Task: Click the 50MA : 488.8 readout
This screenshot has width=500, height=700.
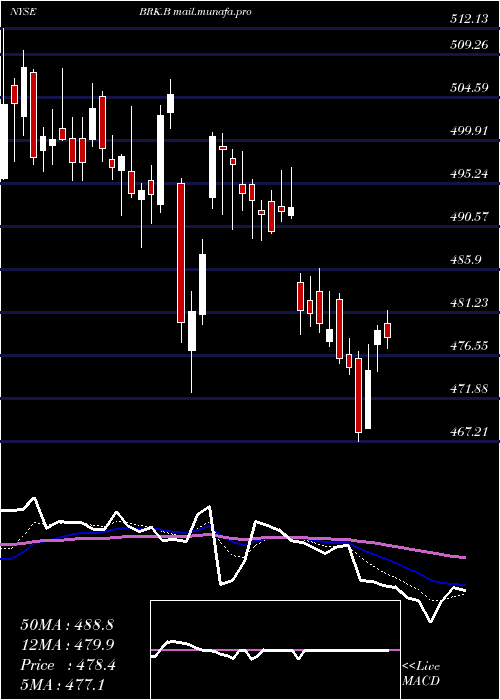Action: click(x=67, y=625)
